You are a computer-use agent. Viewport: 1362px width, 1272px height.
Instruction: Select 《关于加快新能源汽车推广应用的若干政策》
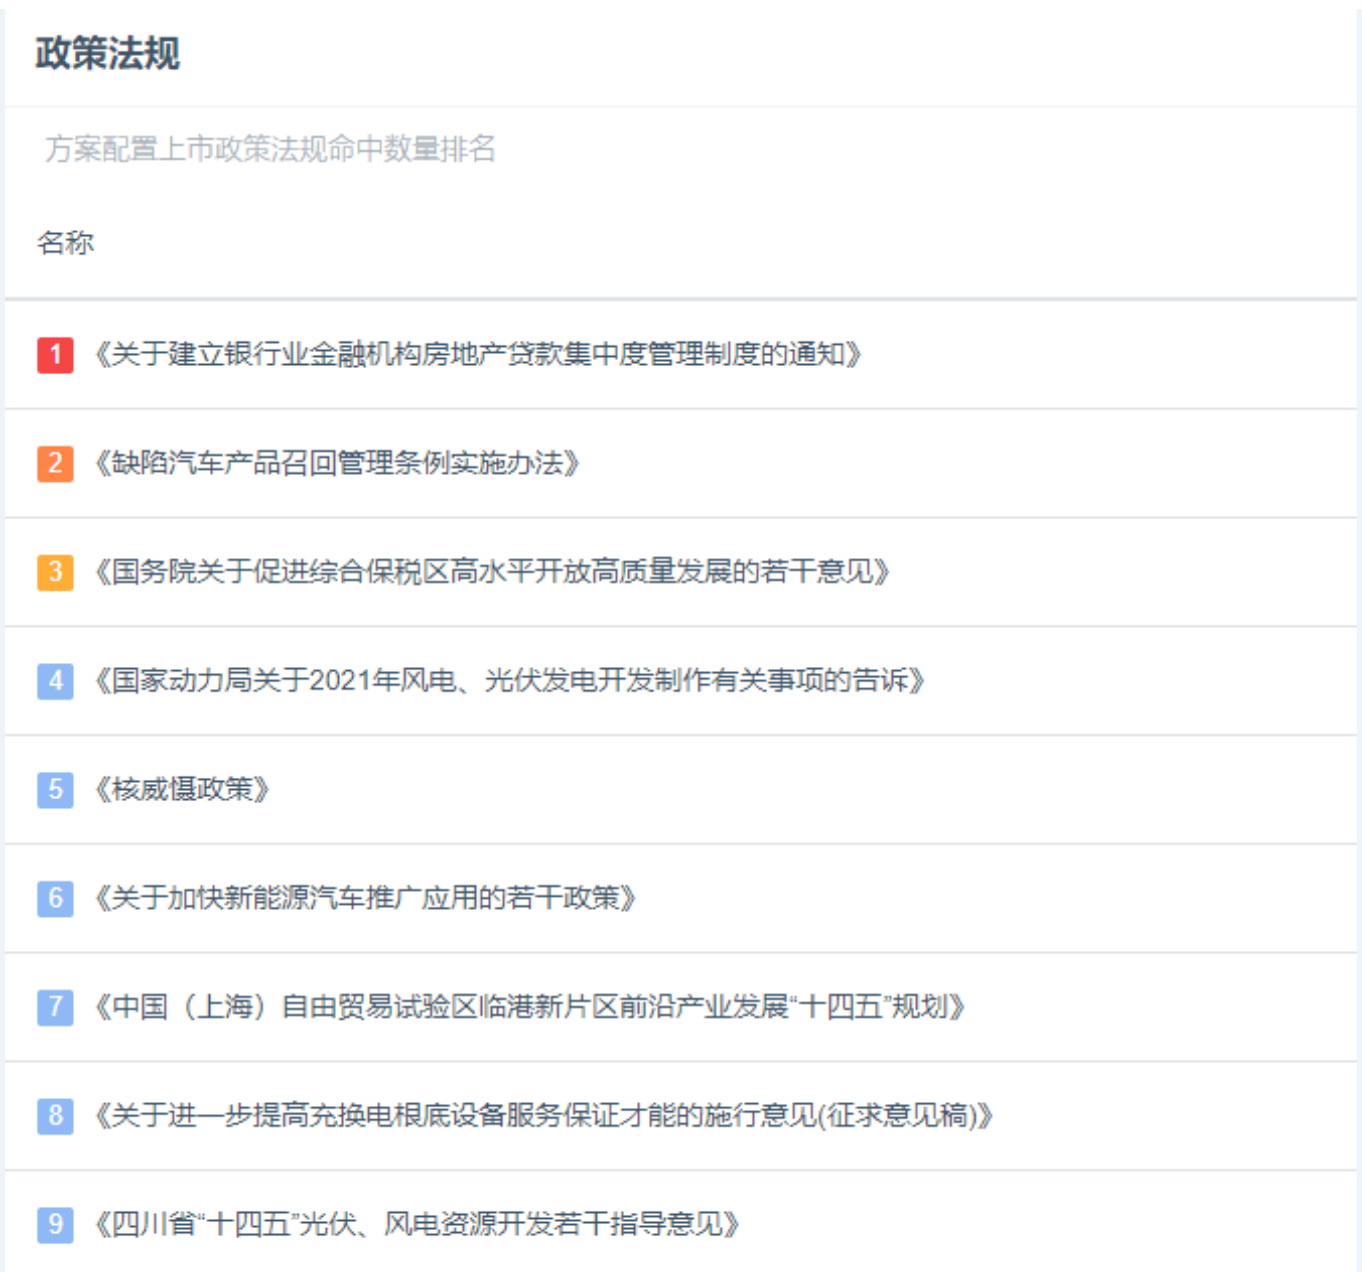[364, 898]
